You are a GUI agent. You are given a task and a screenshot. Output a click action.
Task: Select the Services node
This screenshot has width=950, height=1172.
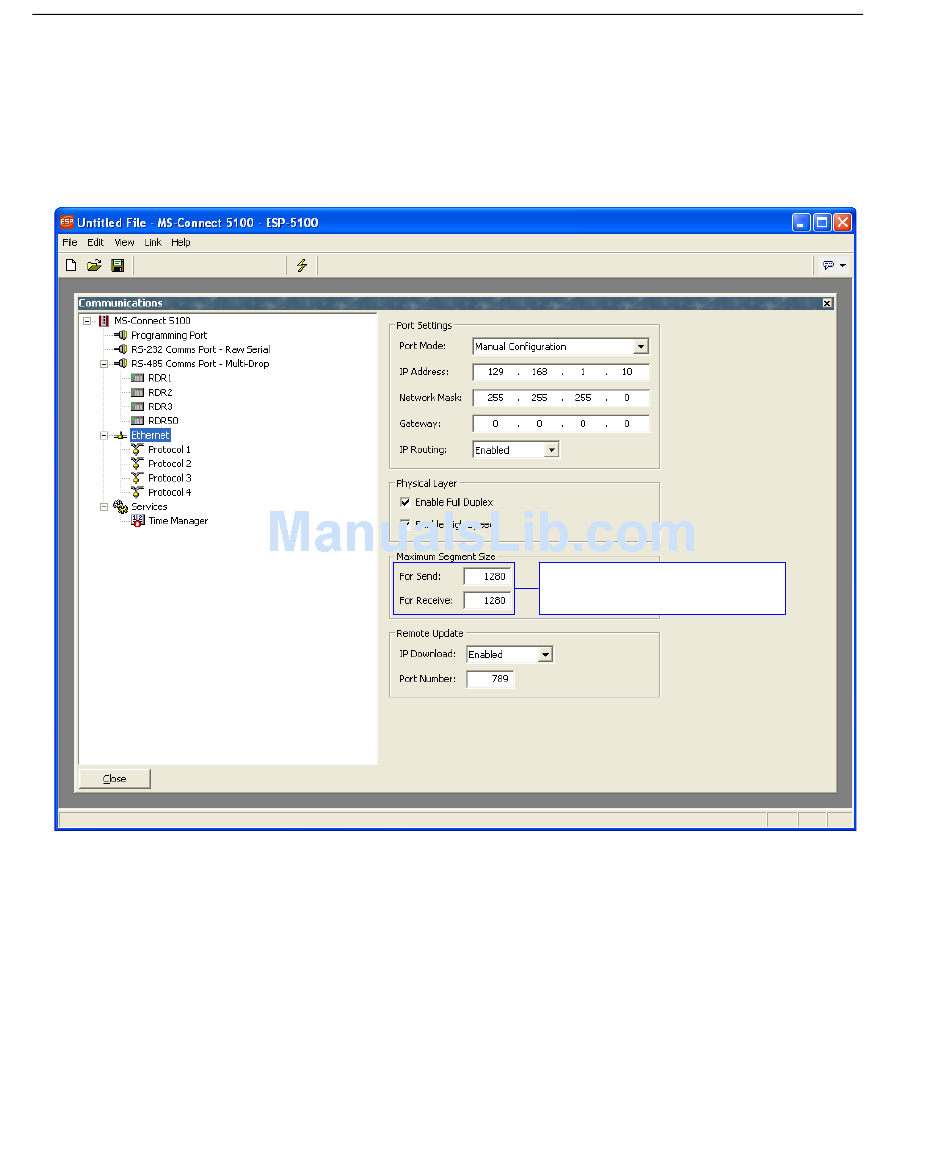click(149, 506)
